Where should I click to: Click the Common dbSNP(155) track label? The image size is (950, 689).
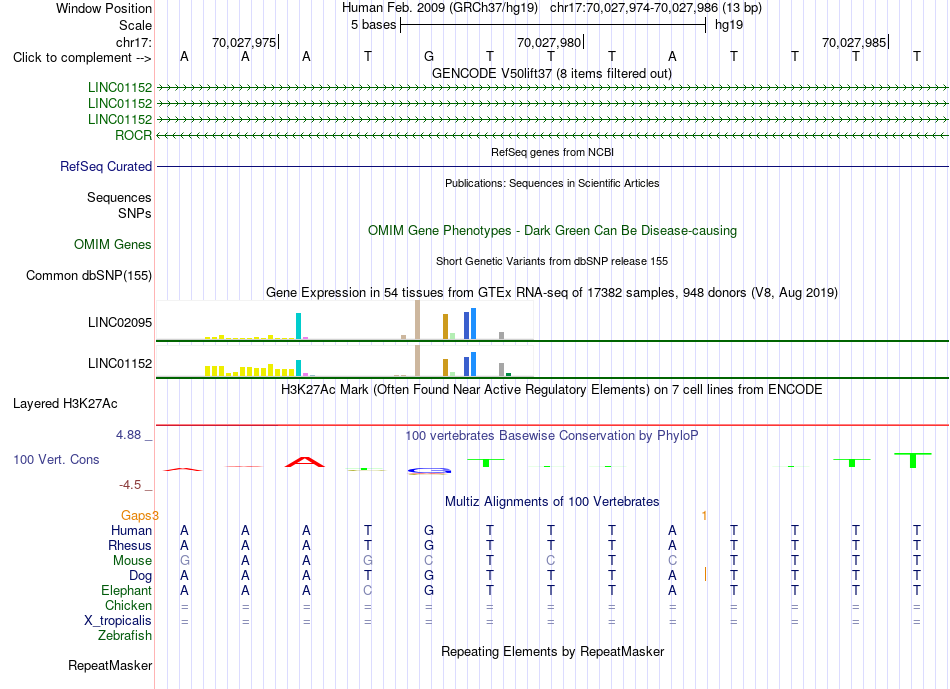click(x=89, y=275)
